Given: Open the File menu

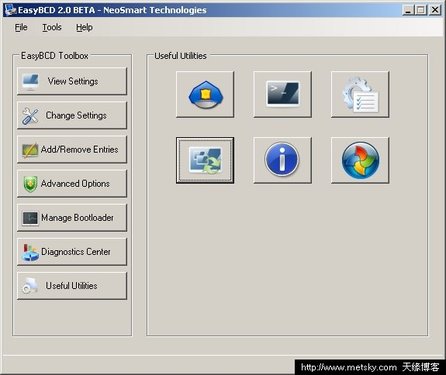Looking at the screenshot, I should coord(21,27).
